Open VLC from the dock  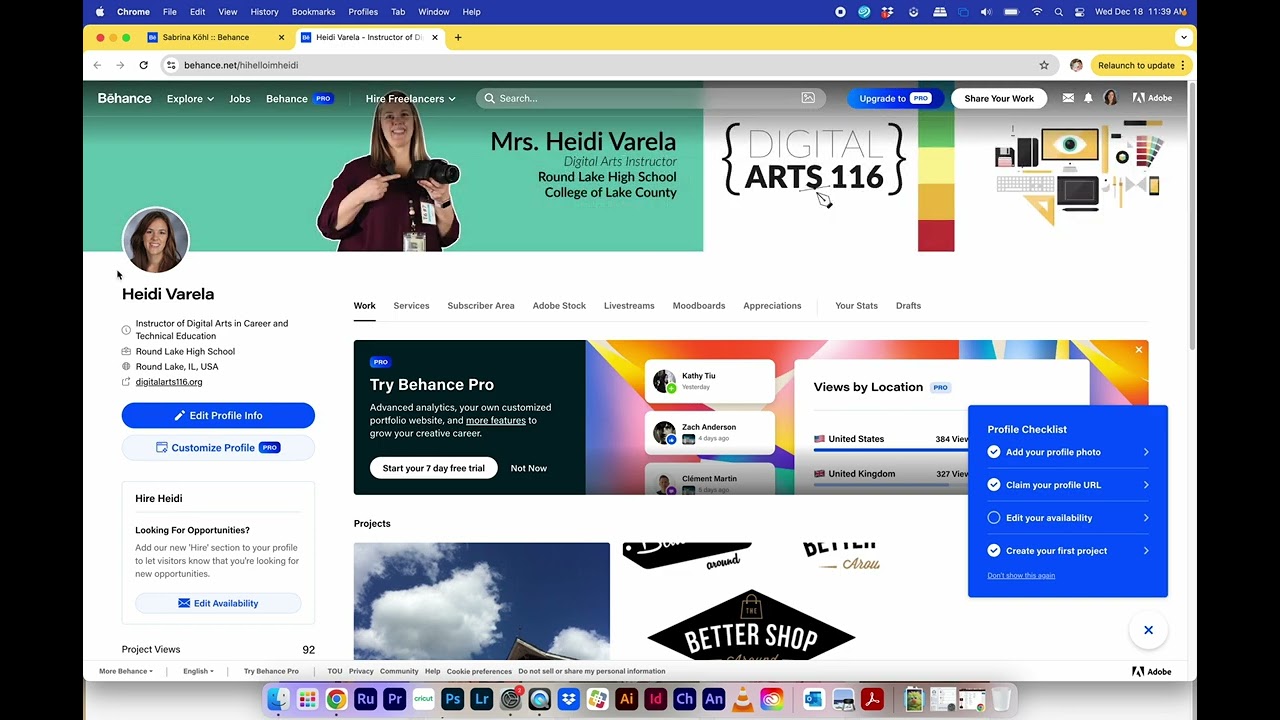743,699
